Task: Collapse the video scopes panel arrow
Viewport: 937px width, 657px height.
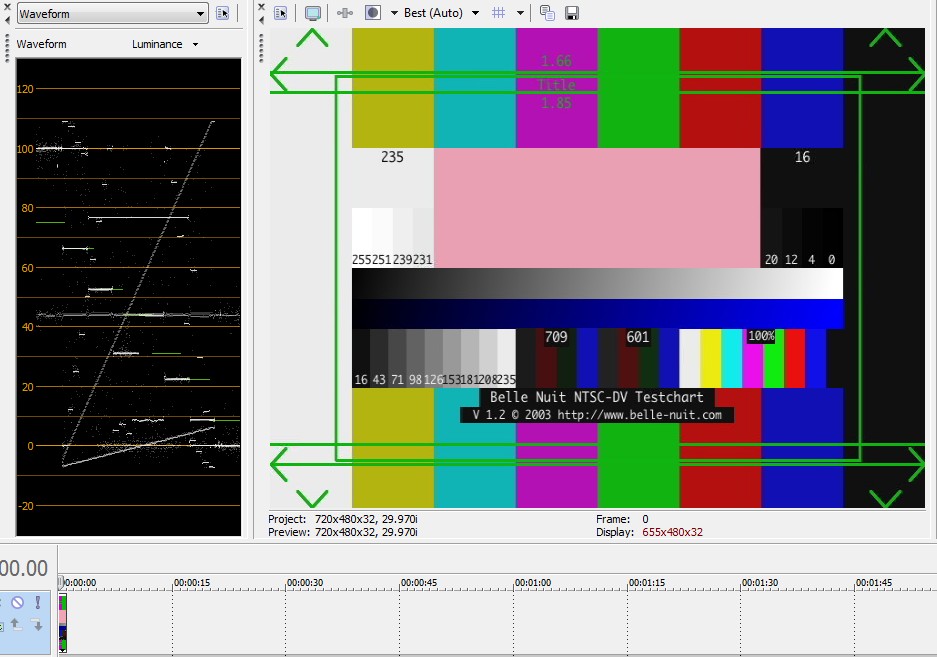Action: point(7,20)
